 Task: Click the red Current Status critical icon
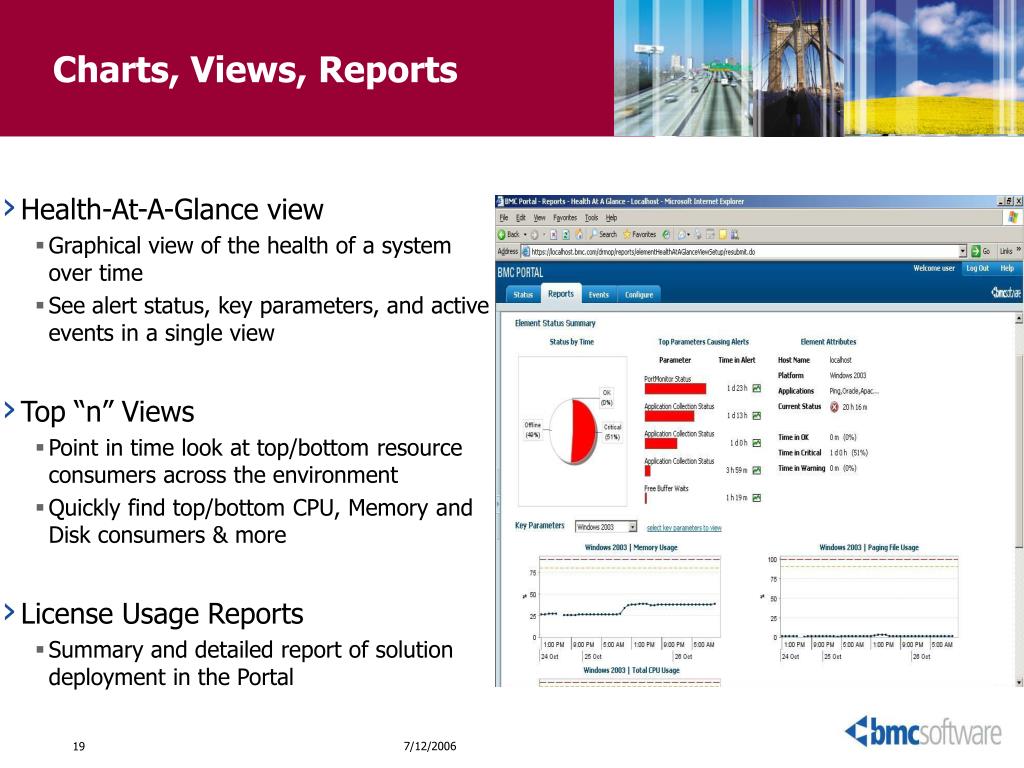(834, 407)
